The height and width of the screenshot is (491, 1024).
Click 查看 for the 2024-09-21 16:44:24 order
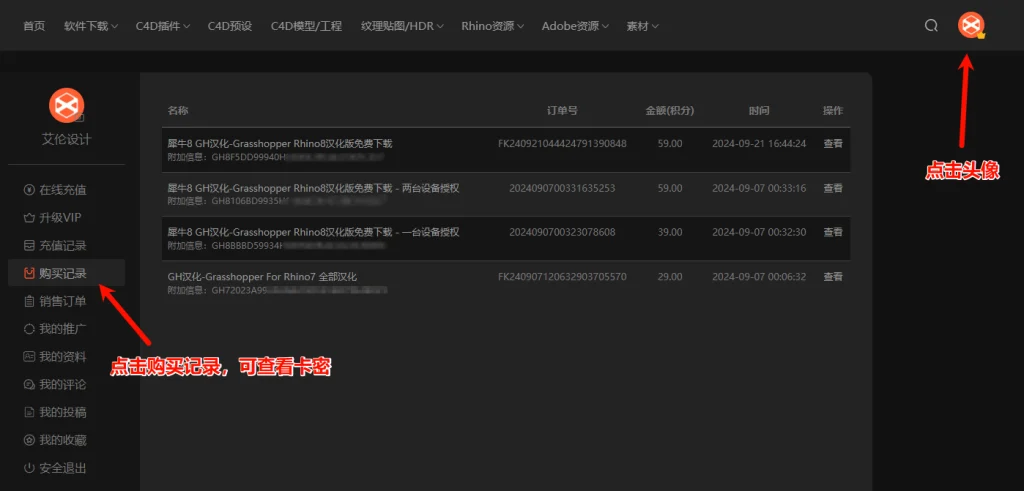coord(833,144)
